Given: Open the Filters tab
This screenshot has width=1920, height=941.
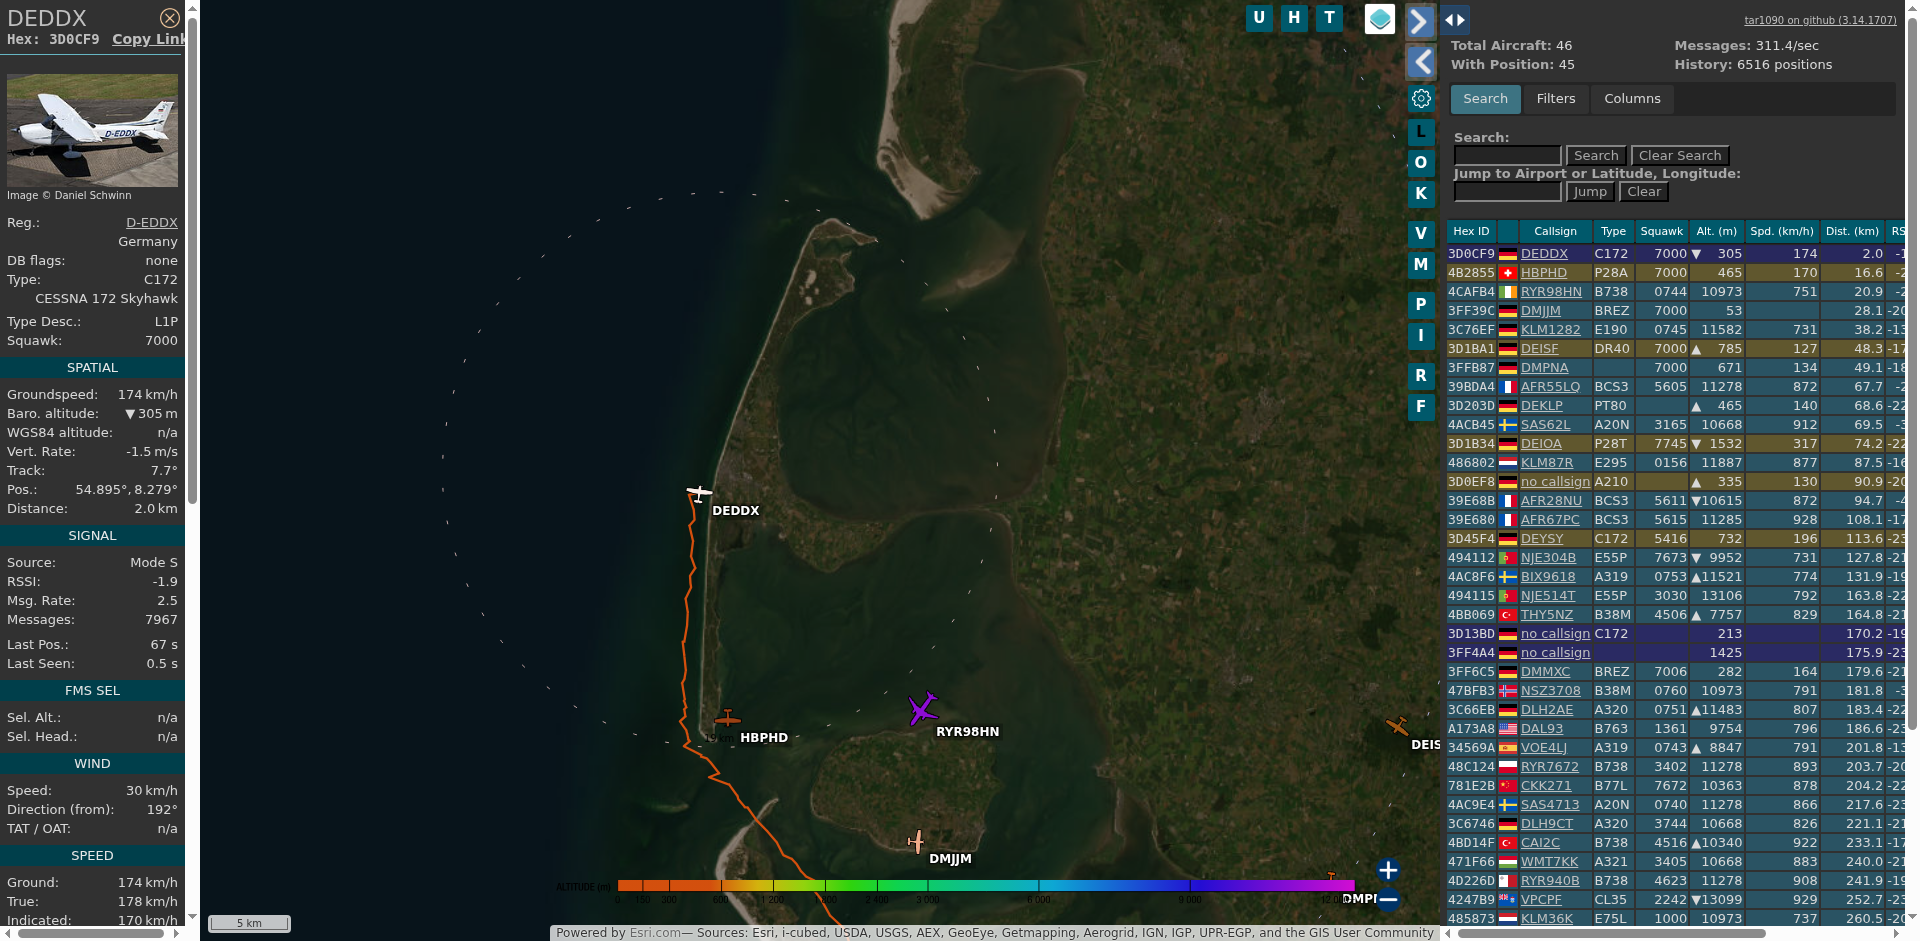Looking at the screenshot, I should (x=1556, y=99).
